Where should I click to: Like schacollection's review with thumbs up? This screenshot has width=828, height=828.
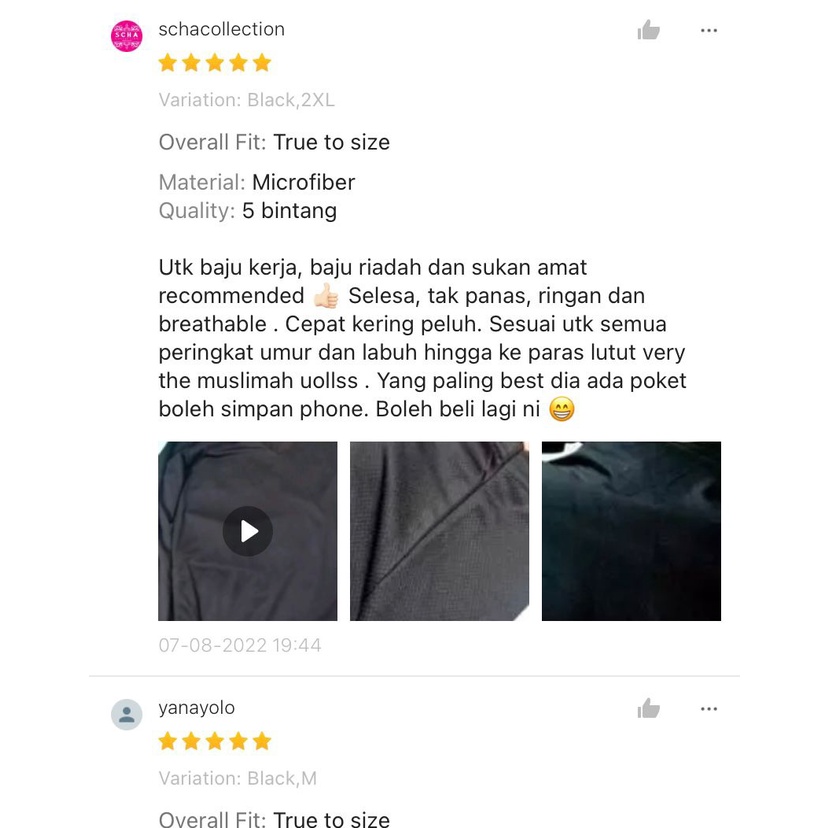click(648, 30)
